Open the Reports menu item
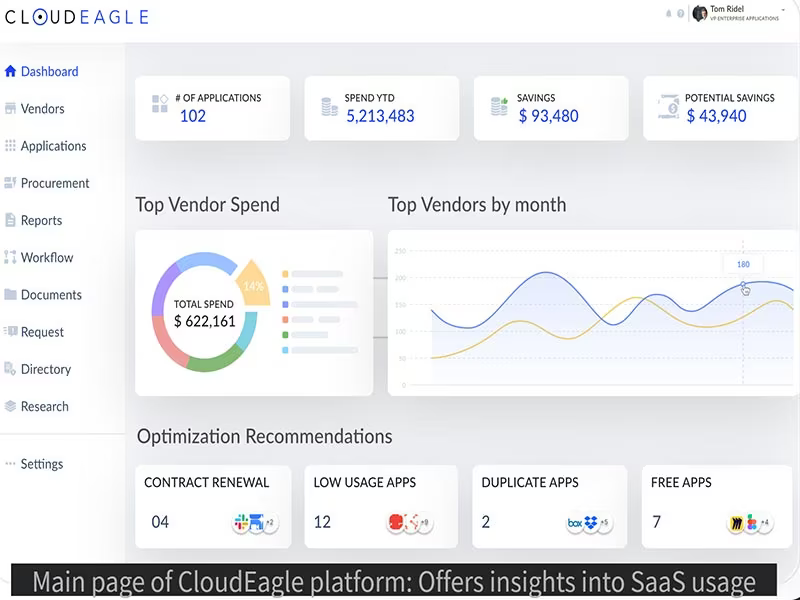Viewport: 800px width, 600px height. pyautogui.click(x=41, y=220)
